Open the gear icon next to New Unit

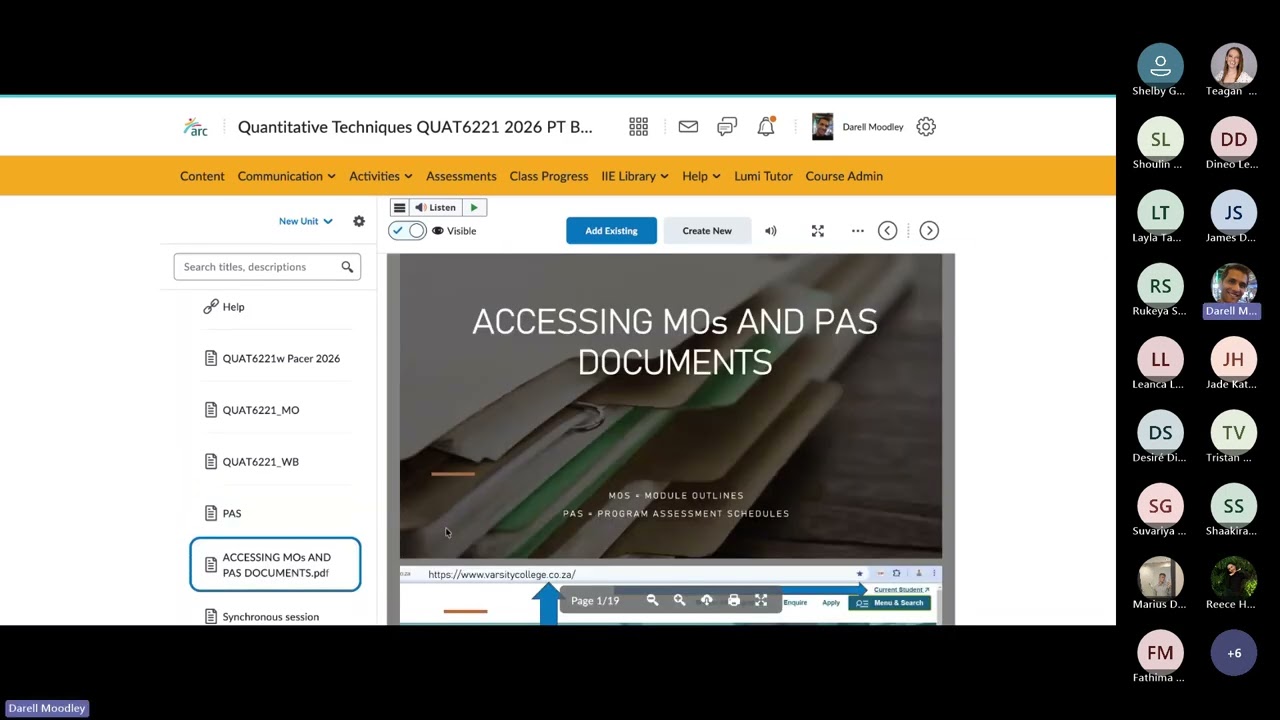[359, 221]
